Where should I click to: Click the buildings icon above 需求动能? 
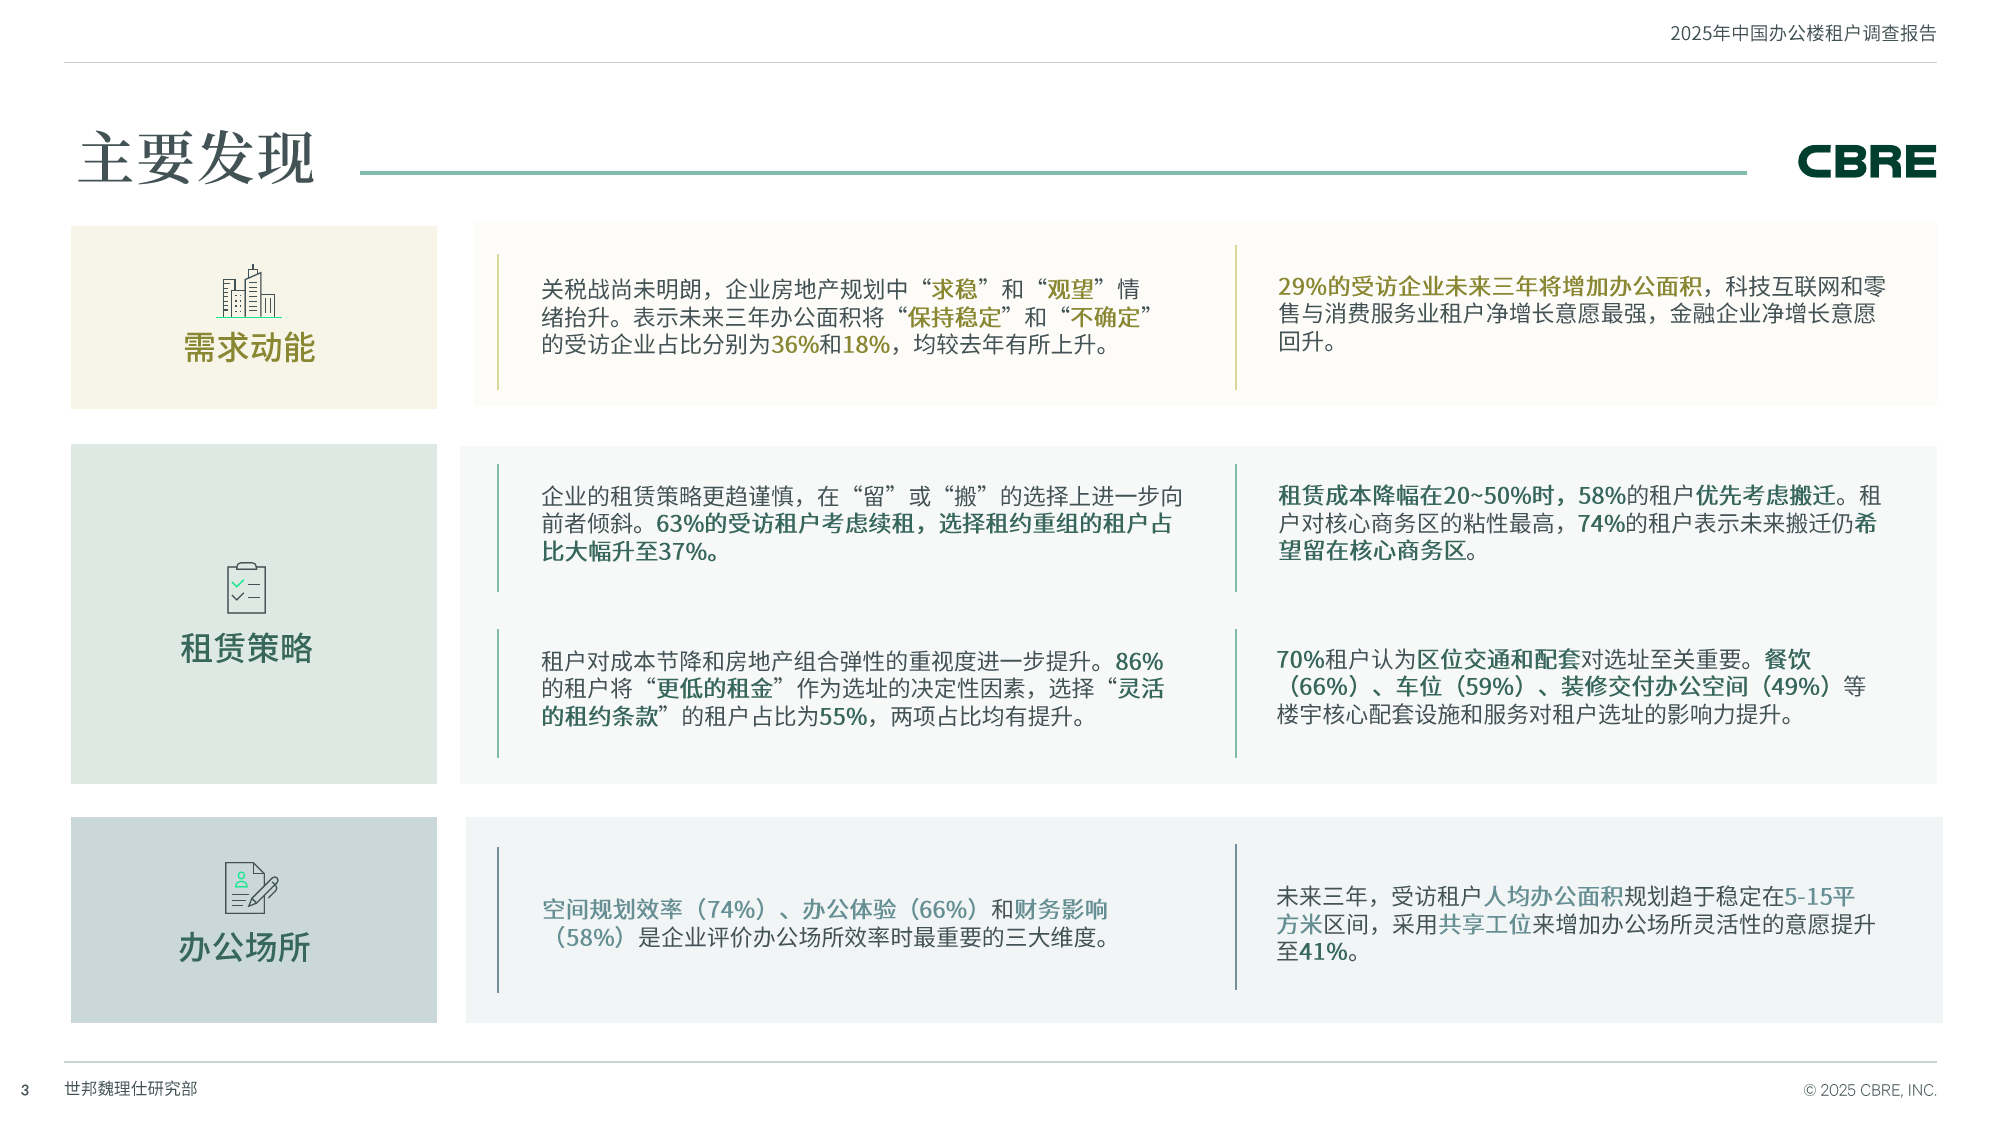click(x=248, y=291)
